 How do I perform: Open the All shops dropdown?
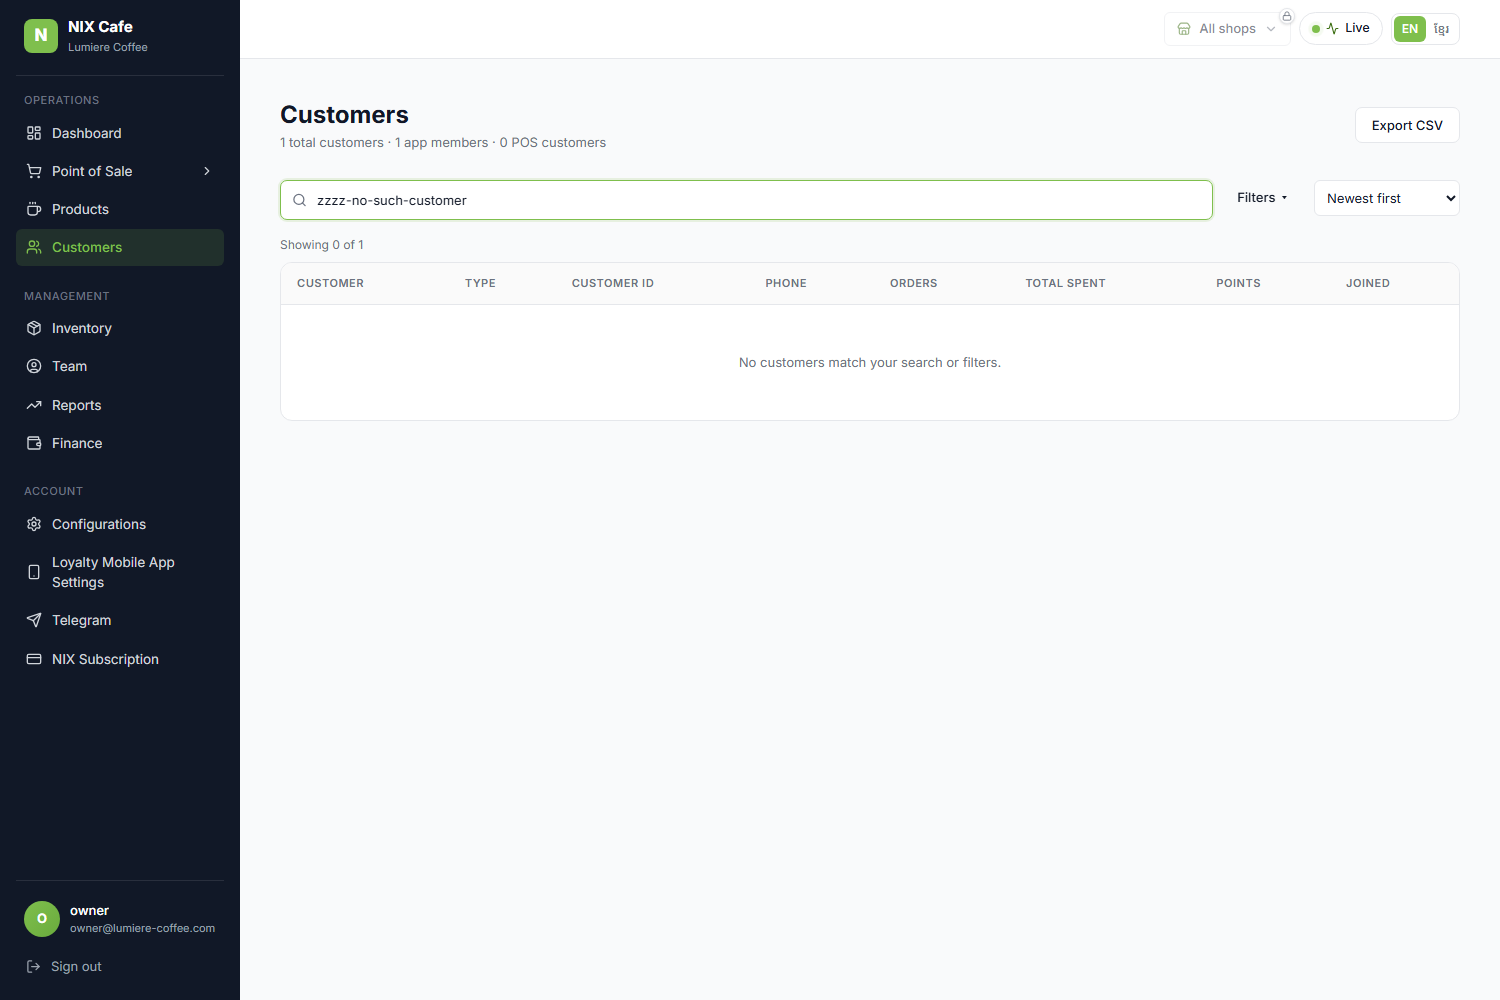(1227, 29)
